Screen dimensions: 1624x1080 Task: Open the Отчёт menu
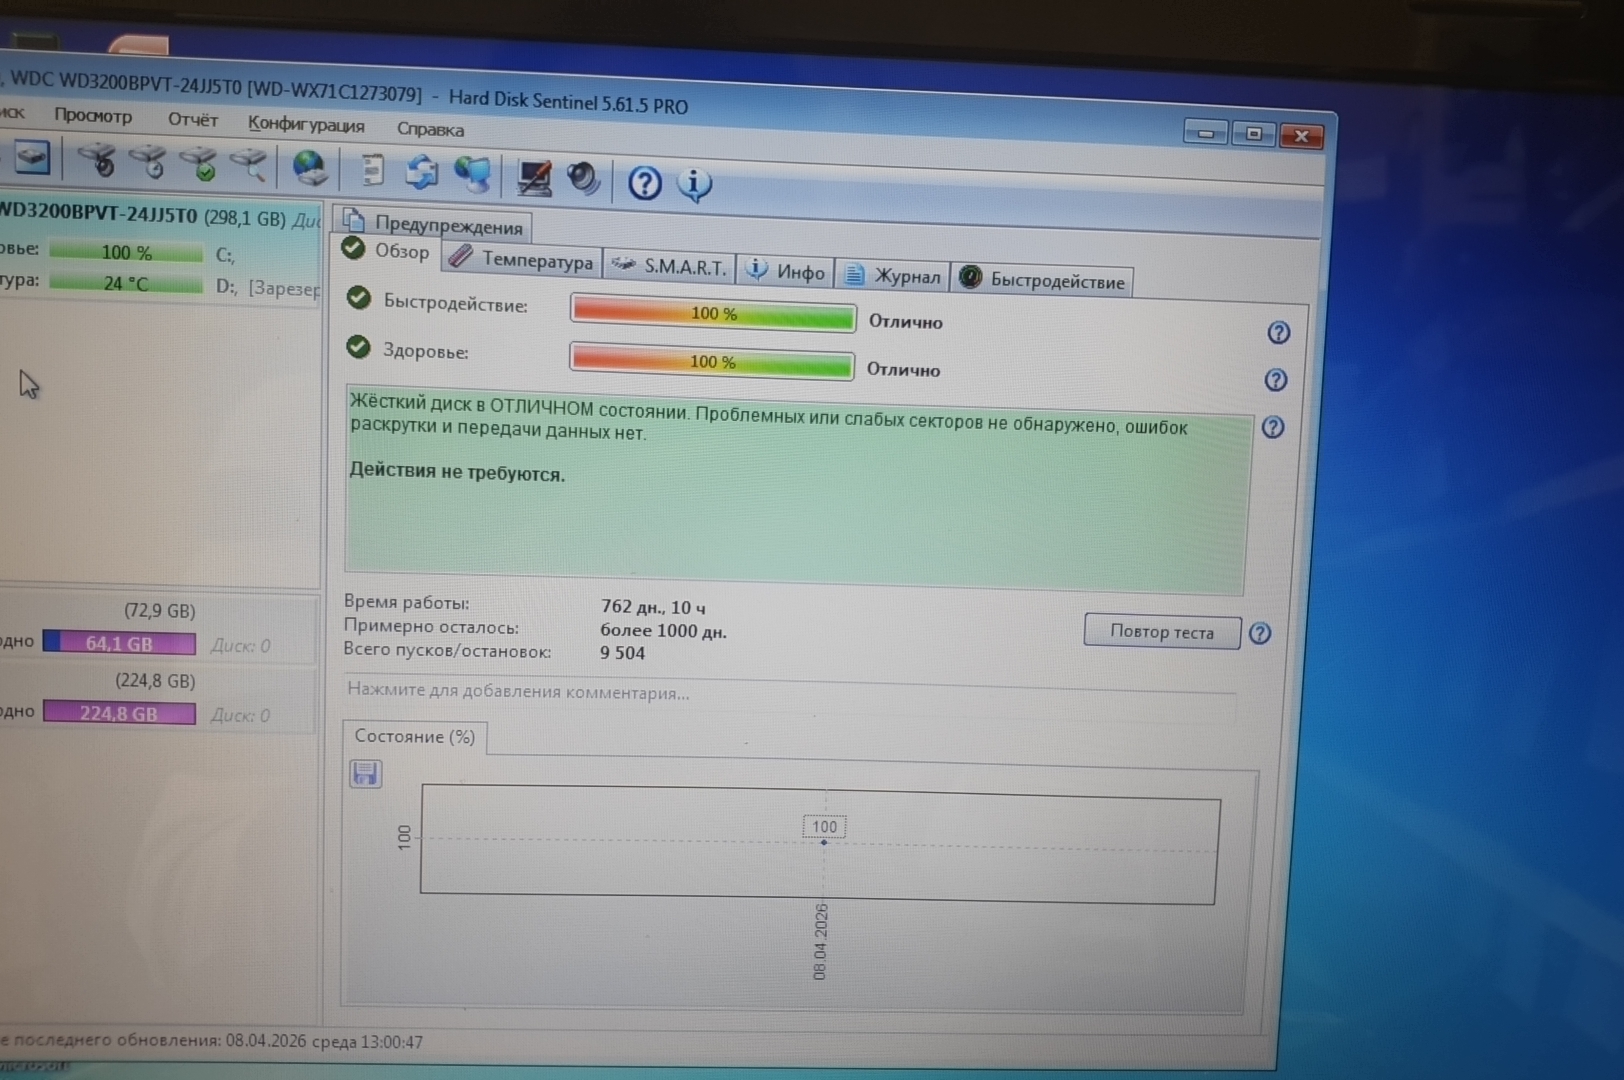click(192, 119)
